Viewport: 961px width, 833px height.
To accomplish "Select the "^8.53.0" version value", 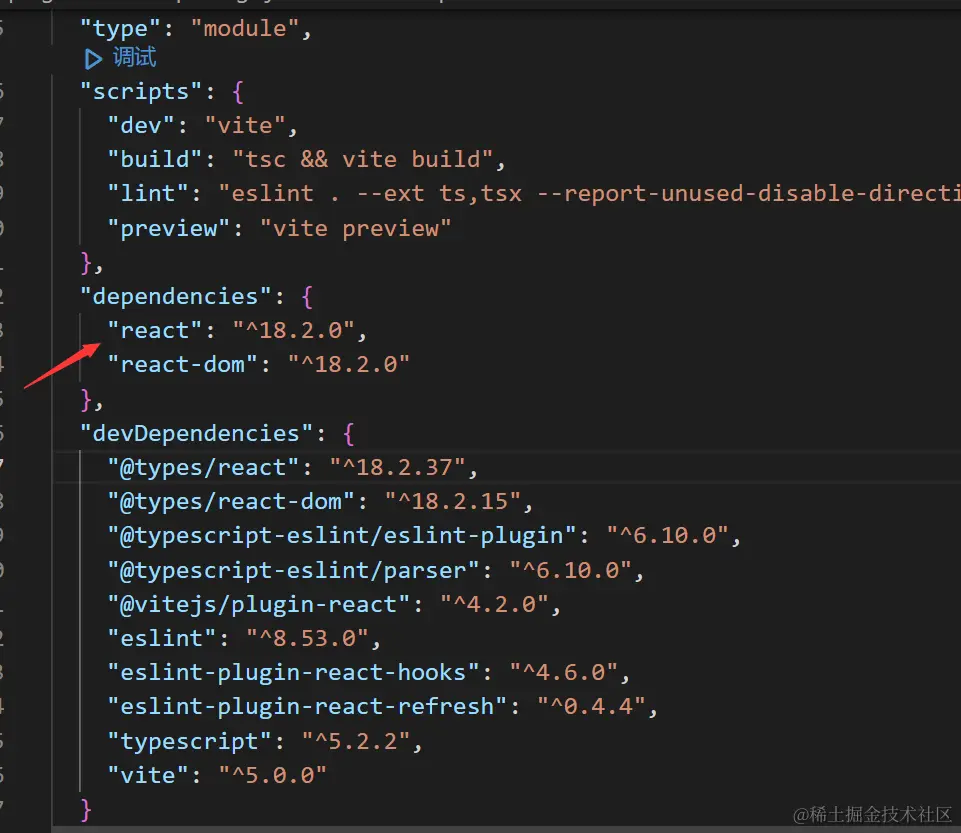I will click(x=307, y=639).
